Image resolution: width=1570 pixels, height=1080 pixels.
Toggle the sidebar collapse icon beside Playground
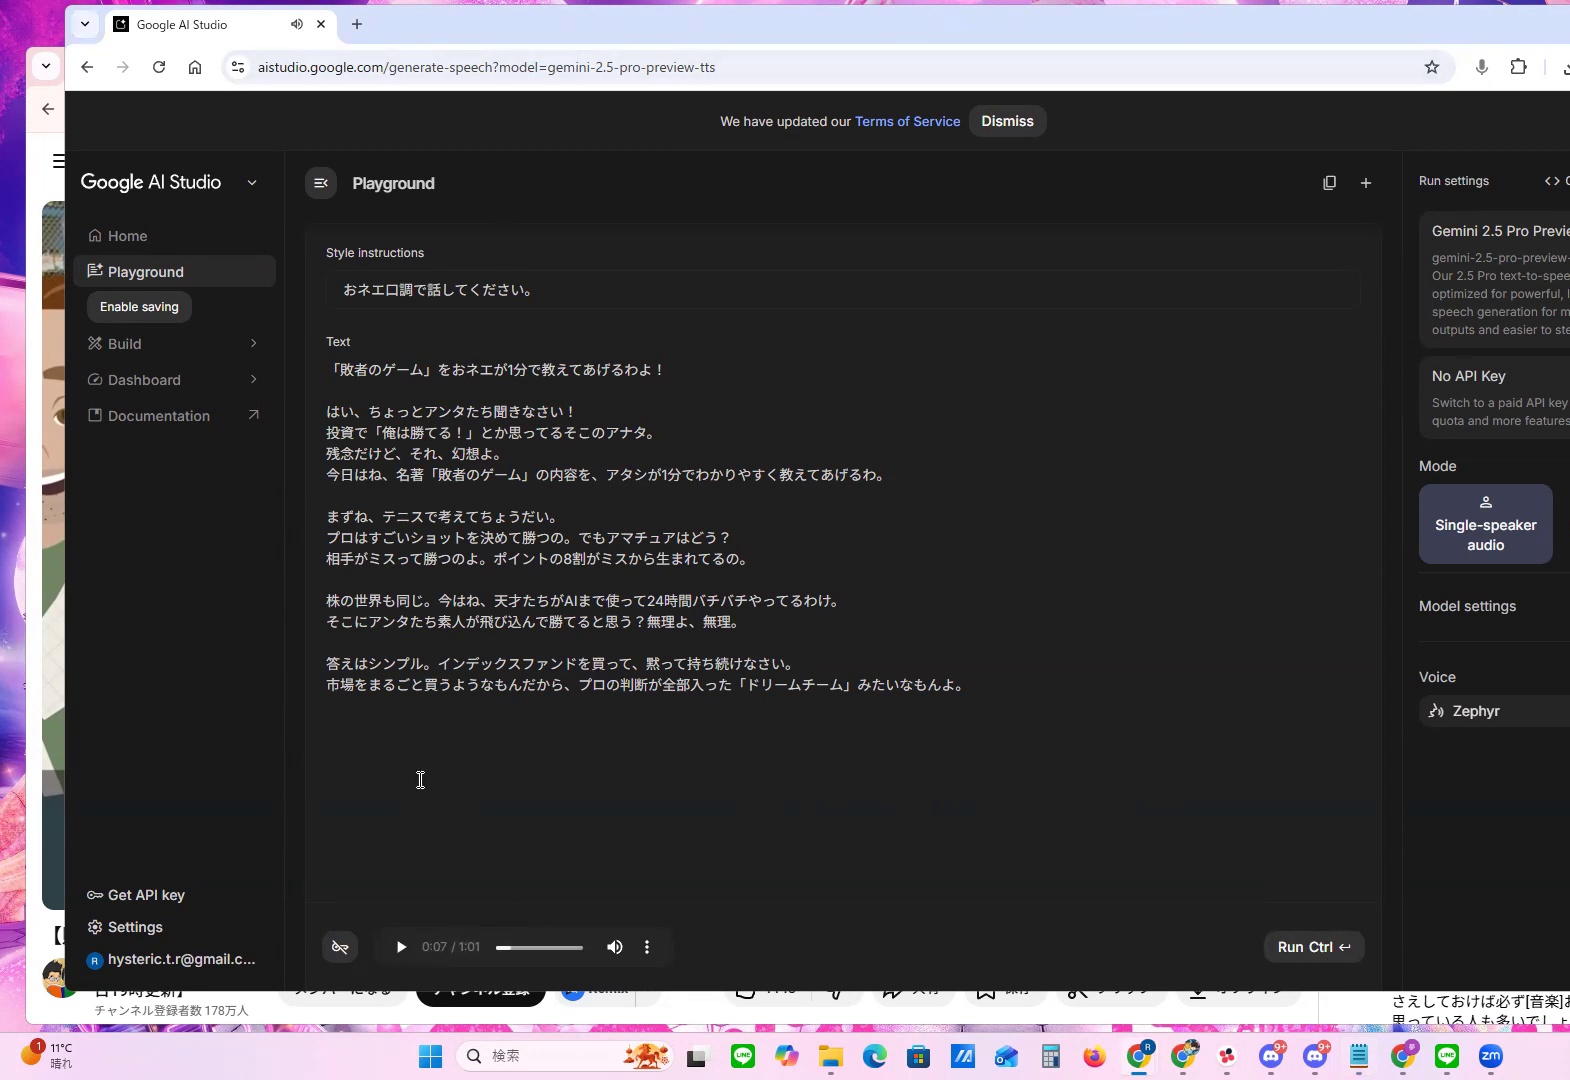321,183
